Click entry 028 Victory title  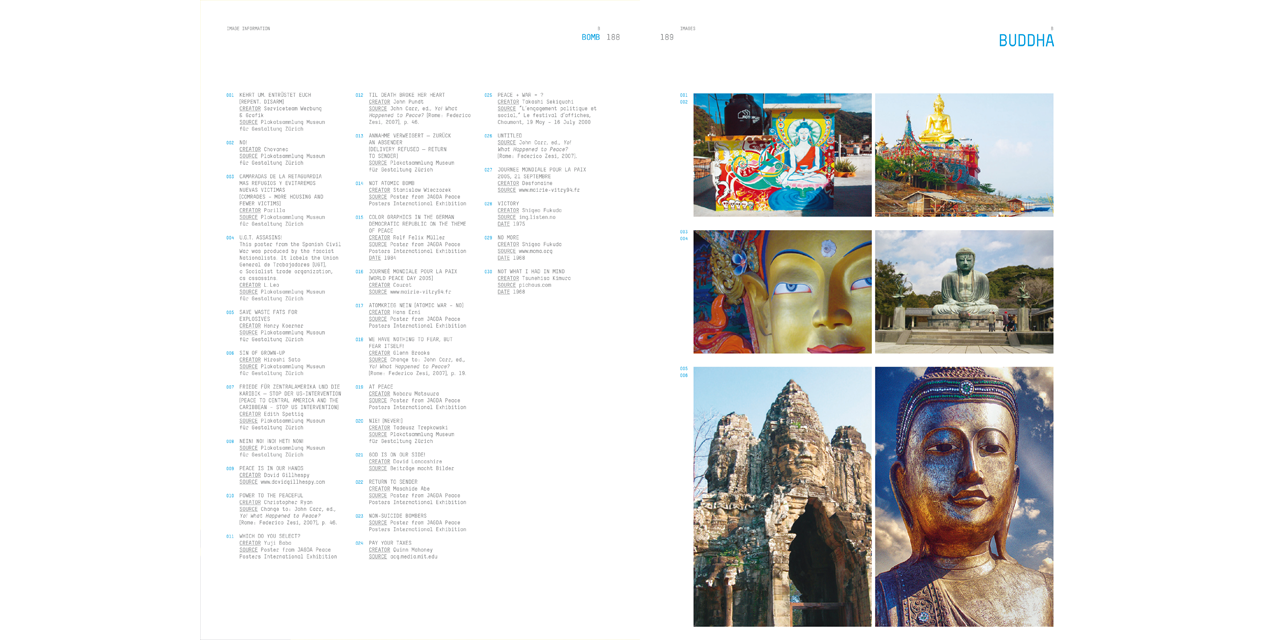pos(508,204)
